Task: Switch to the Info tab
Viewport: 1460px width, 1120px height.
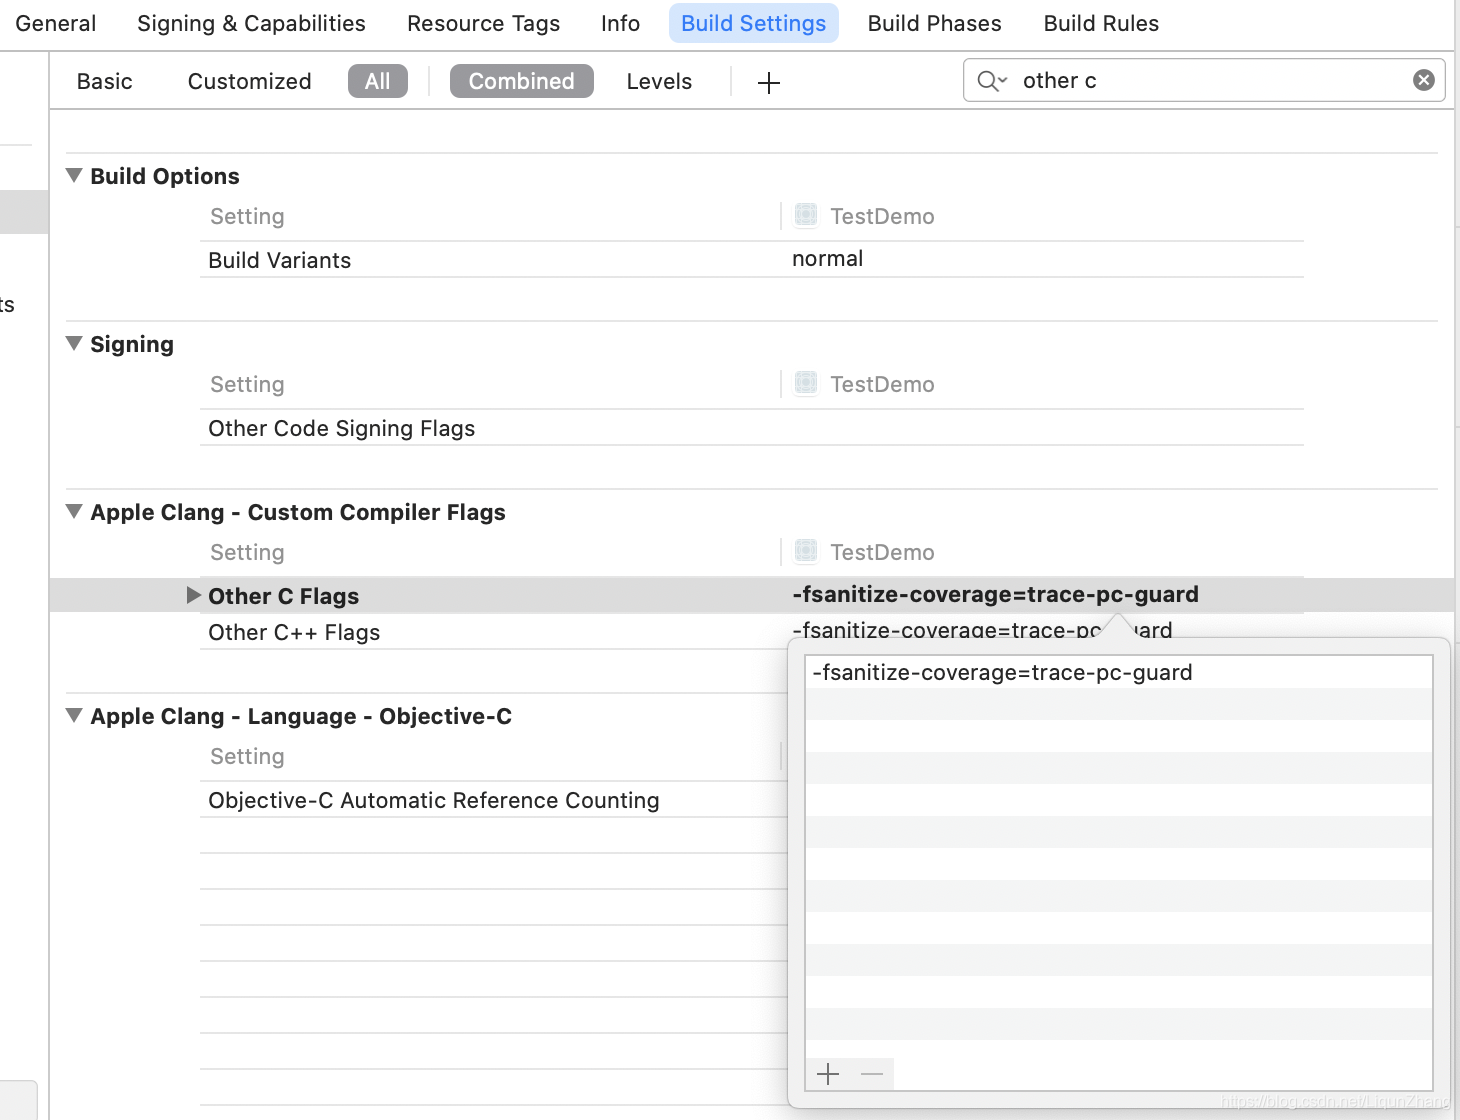Action: click(x=620, y=23)
